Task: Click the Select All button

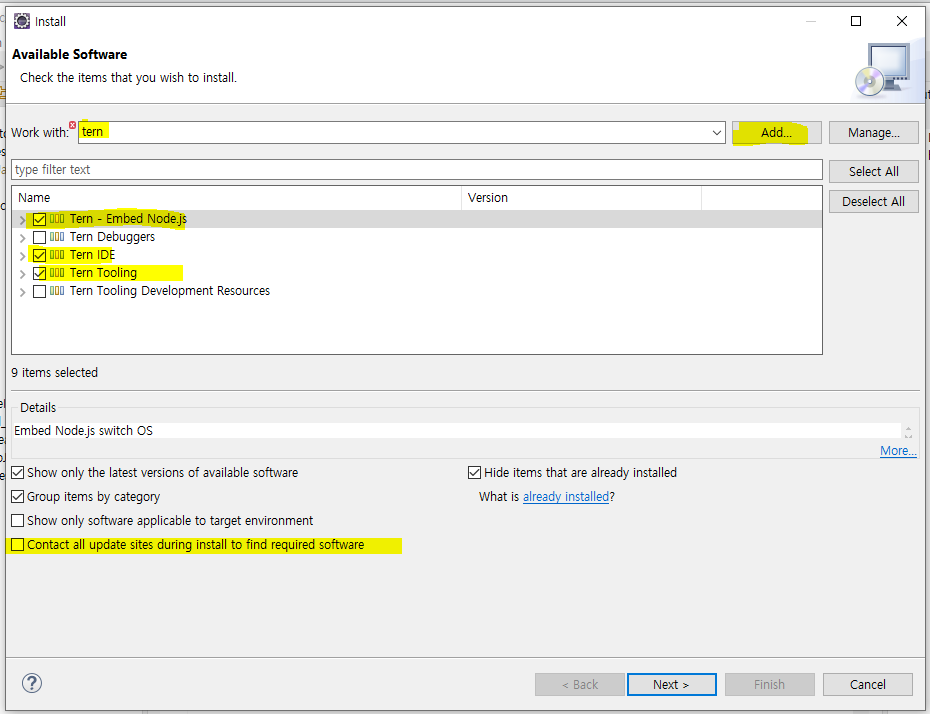Action: (x=874, y=171)
